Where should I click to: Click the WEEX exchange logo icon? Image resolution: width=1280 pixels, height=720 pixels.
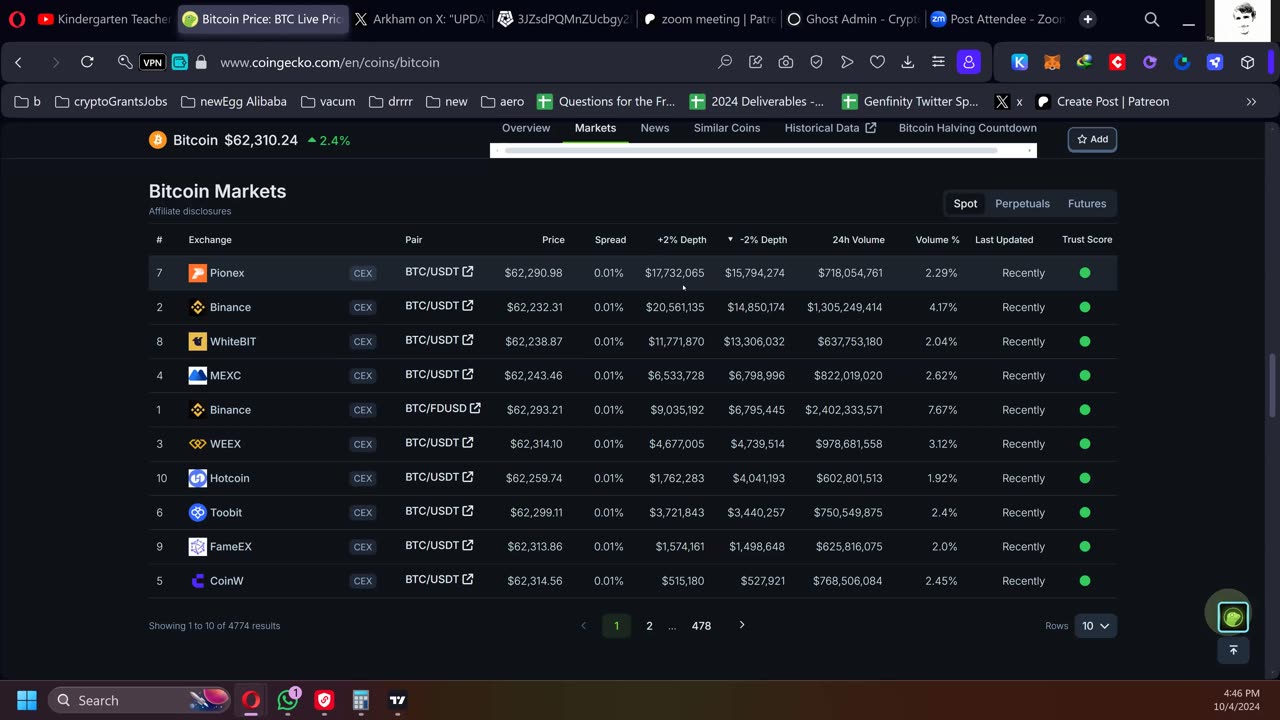point(198,444)
